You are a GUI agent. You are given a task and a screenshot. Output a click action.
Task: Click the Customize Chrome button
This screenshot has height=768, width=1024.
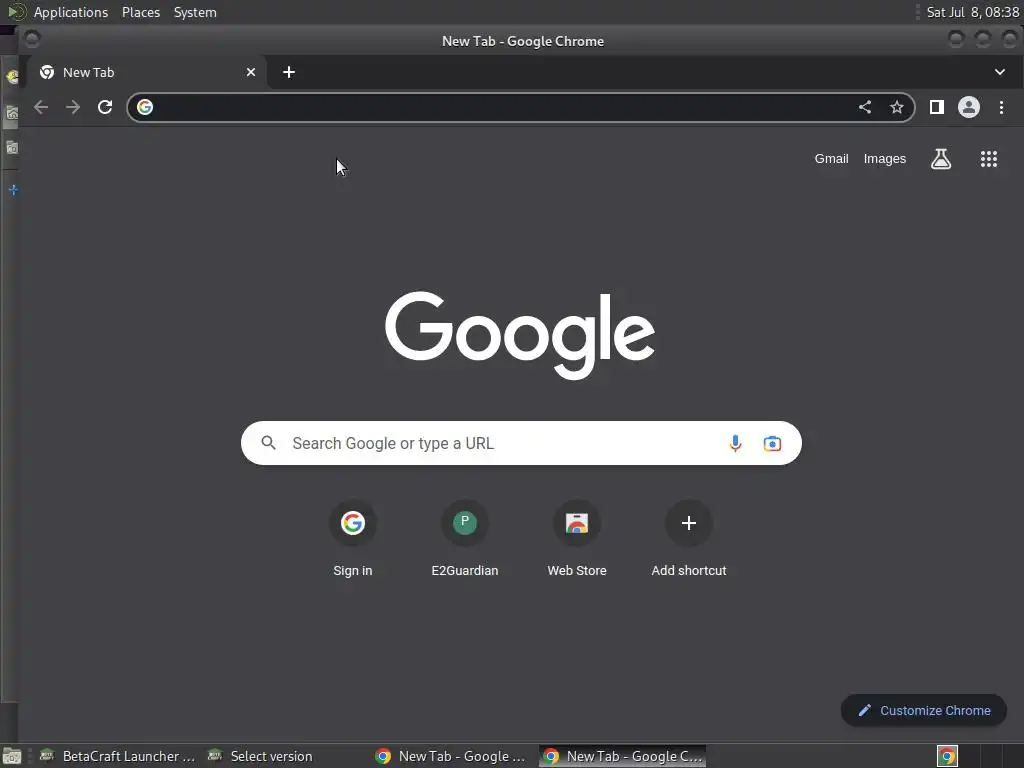pyautogui.click(x=923, y=711)
